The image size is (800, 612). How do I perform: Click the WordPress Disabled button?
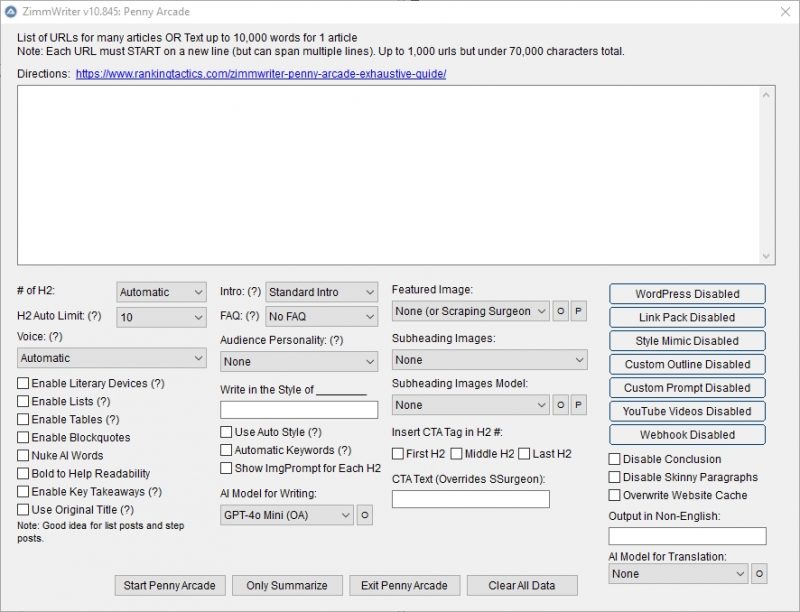coord(687,294)
